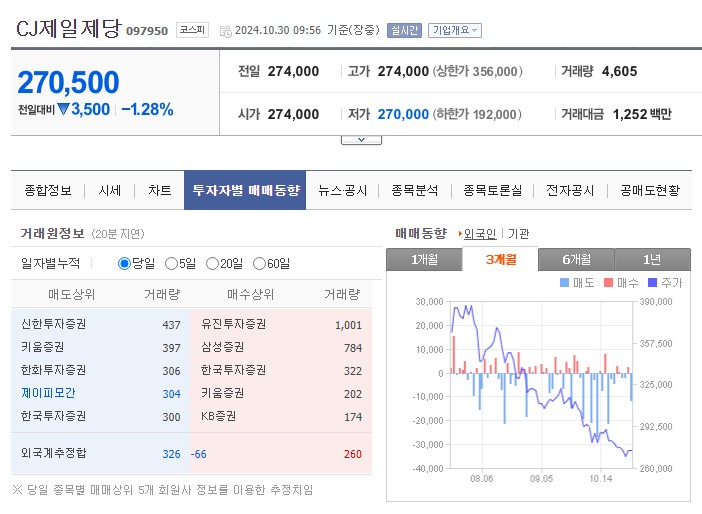Click the calendar clock icon beside the date
This screenshot has height=514, width=702.
(x=226, y=31)
